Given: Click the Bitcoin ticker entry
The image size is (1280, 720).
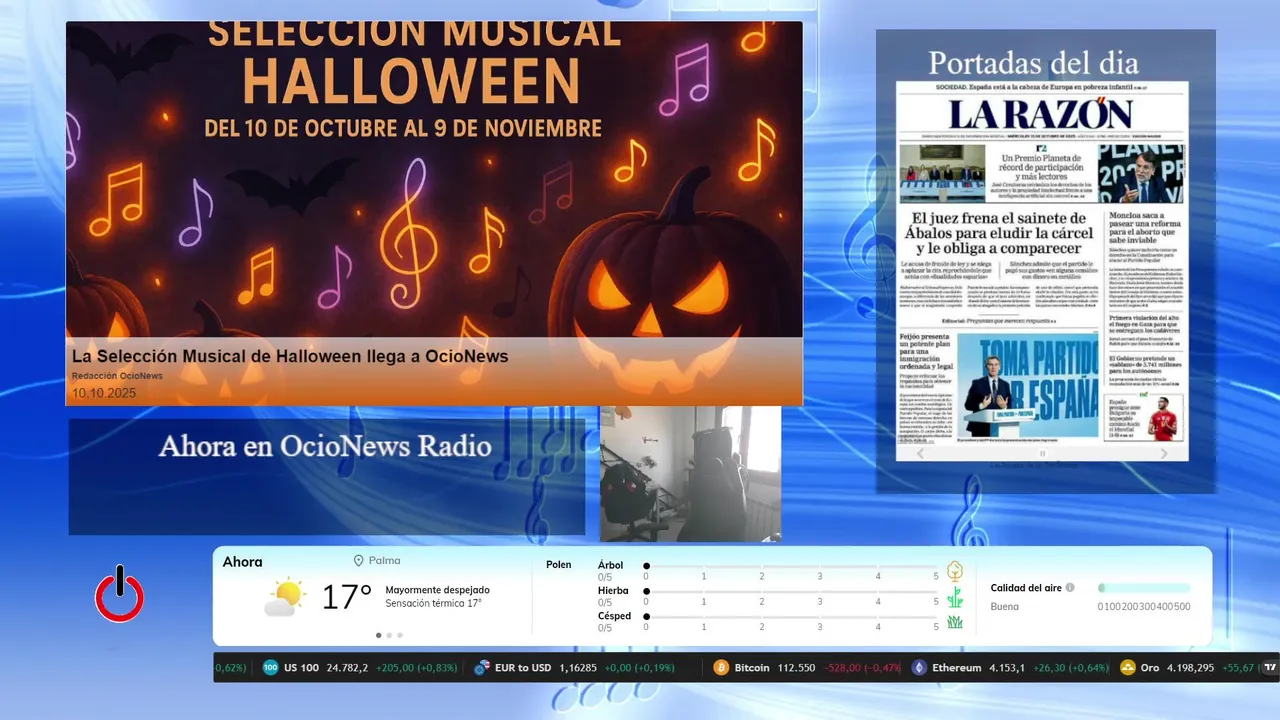Looking at the screenshot, I should coord(805,668).
